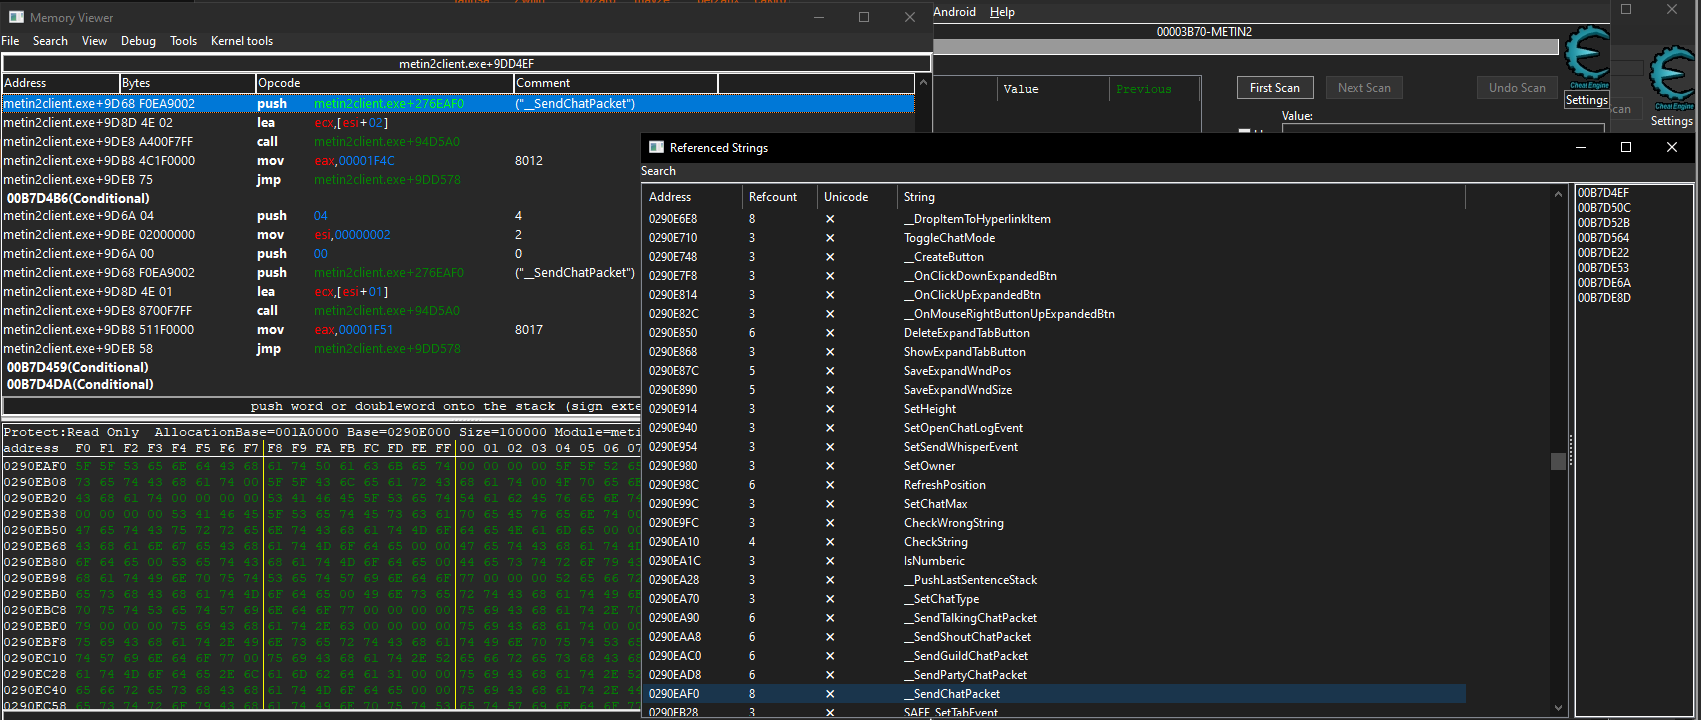The height and width of the screenshot is (720, 1701).
Task: Click the Referenced Strings window title icon
Action: tap(656, 147)
